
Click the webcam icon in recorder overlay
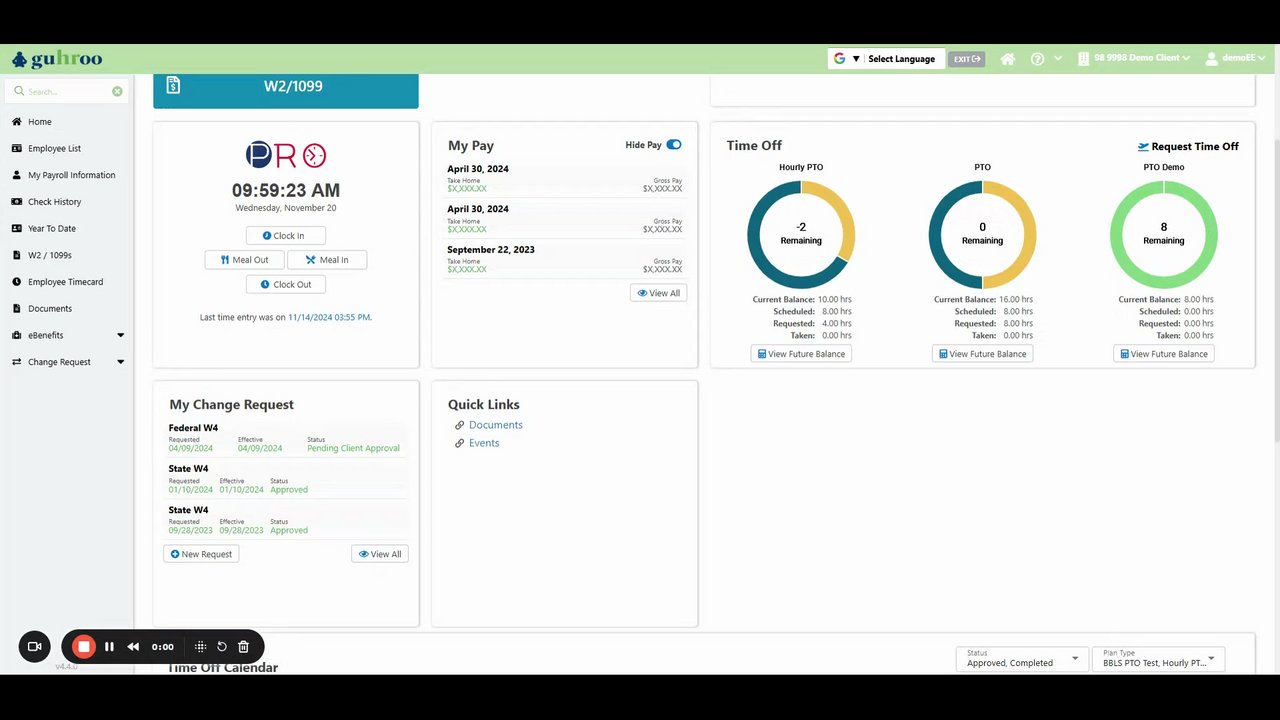[34, 647]
